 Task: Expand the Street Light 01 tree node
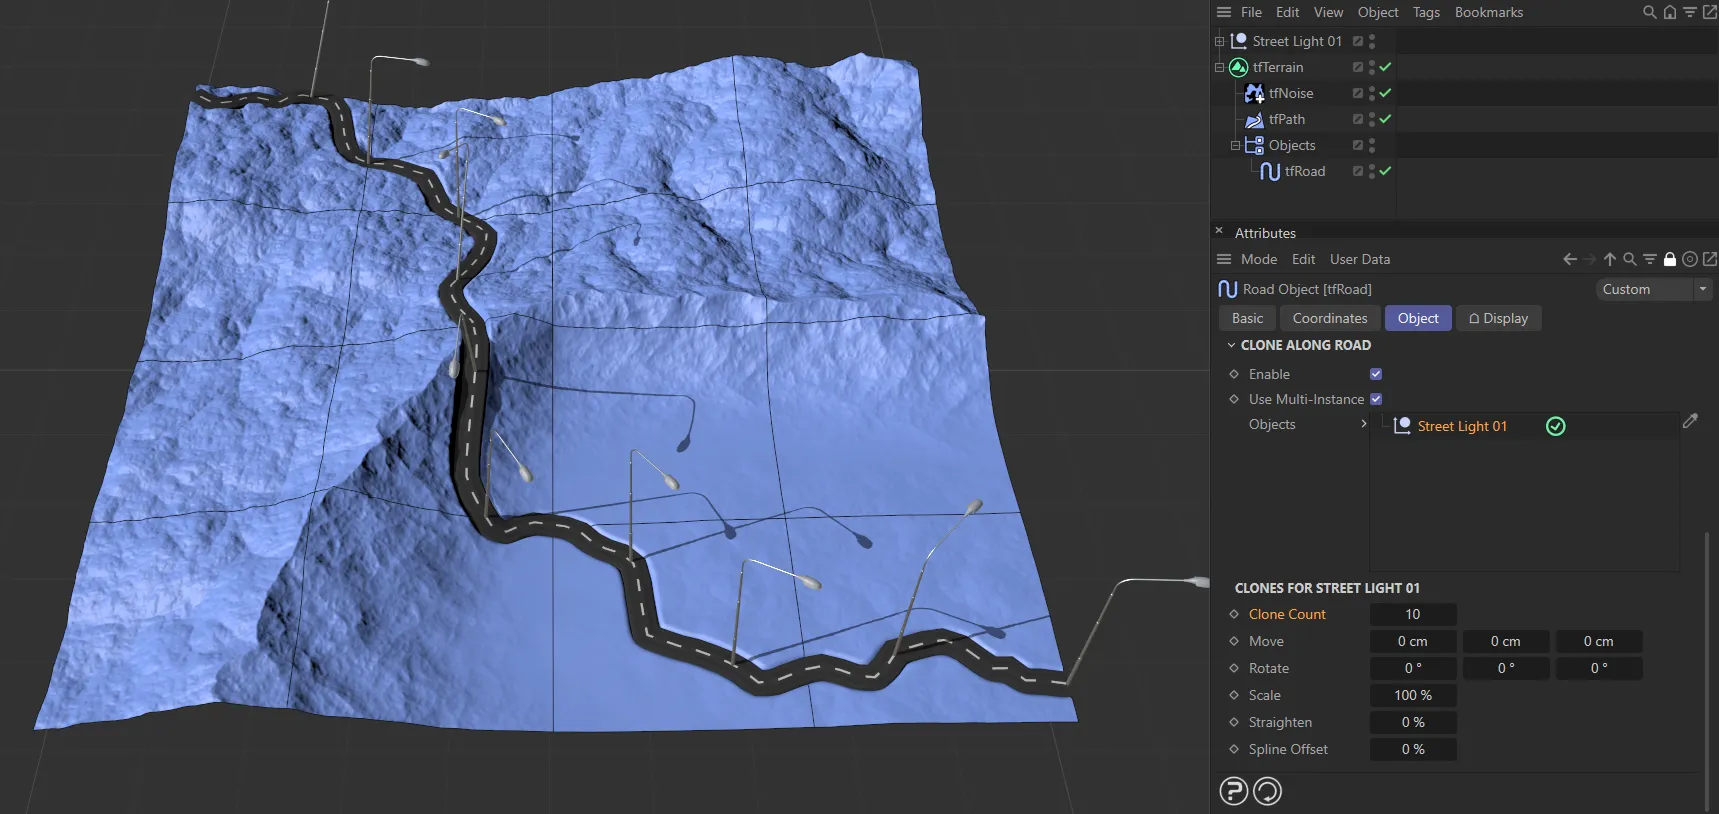click(1219, 41)
